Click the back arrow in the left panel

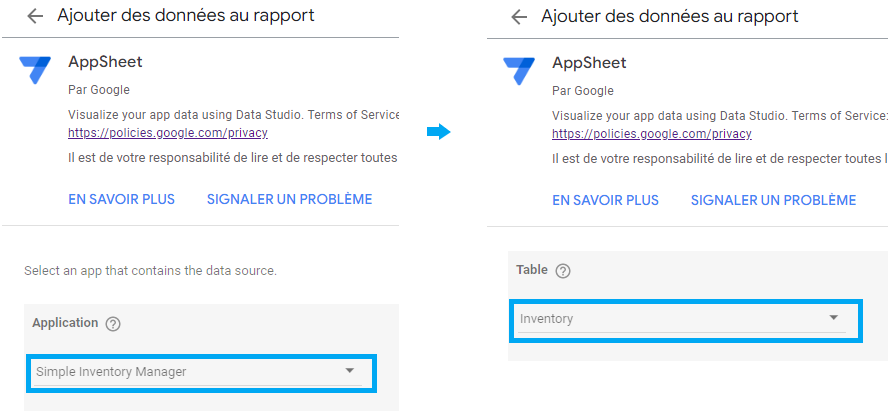35,16
